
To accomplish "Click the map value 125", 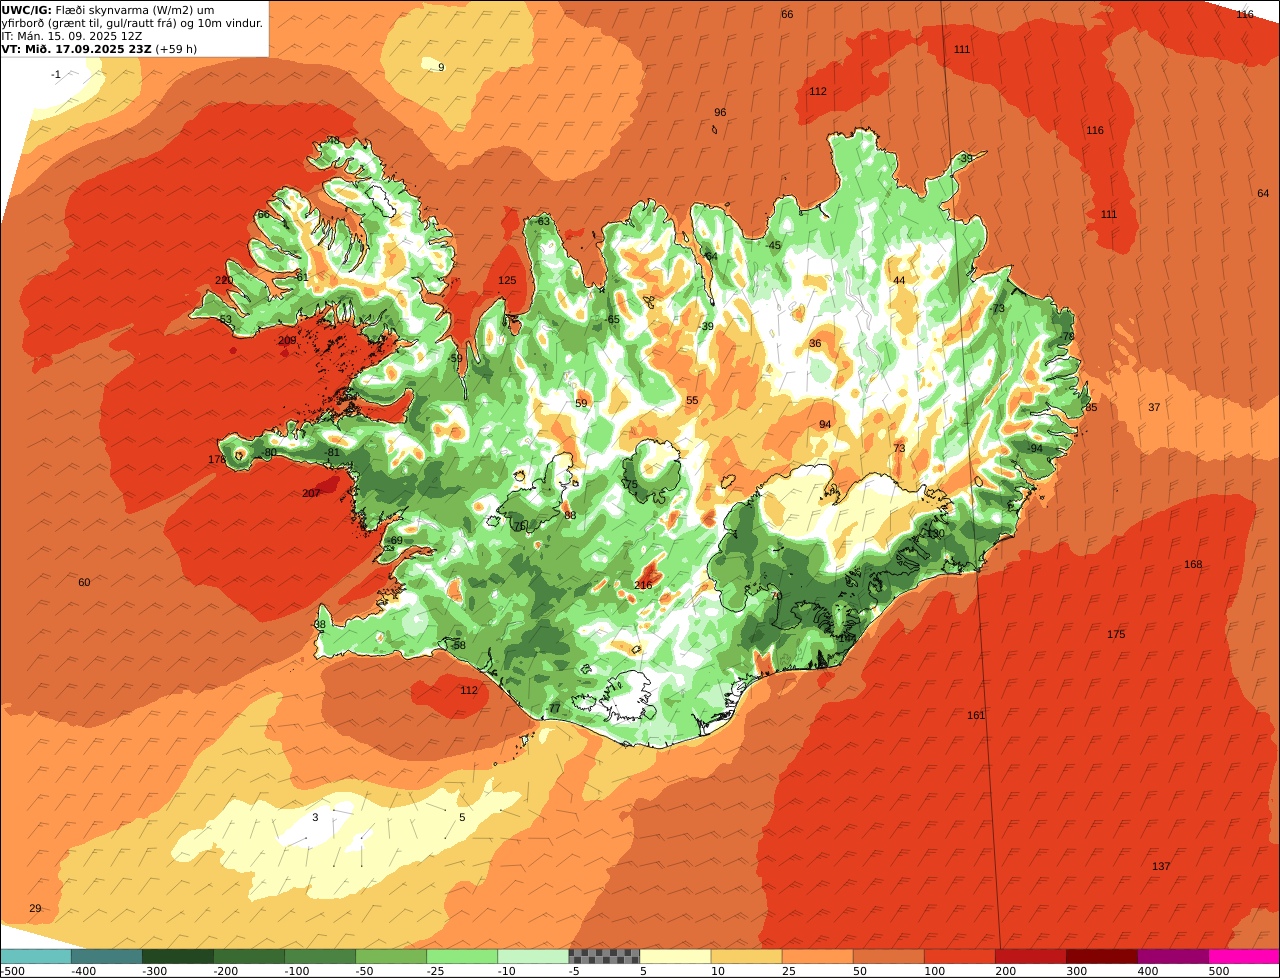I will click(x=507, y=280).
